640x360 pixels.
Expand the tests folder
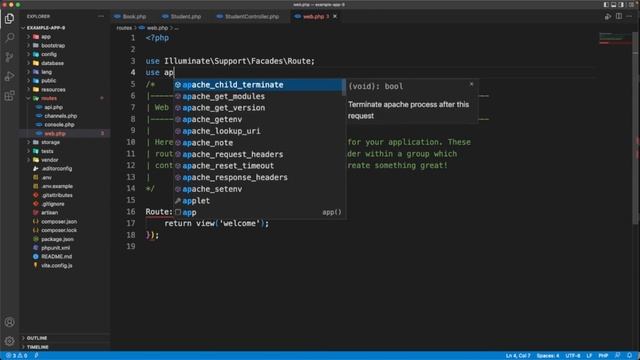pyautogui.click(x=47, y=151)
